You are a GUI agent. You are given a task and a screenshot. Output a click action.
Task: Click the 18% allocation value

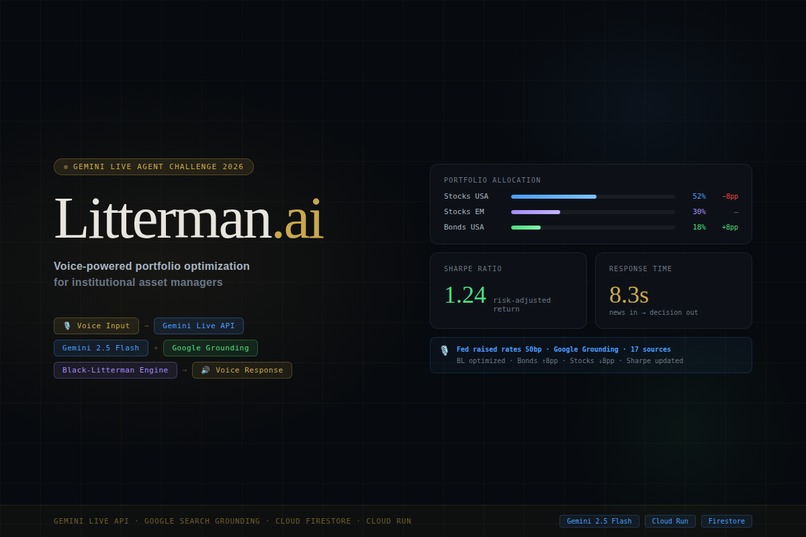699,227
